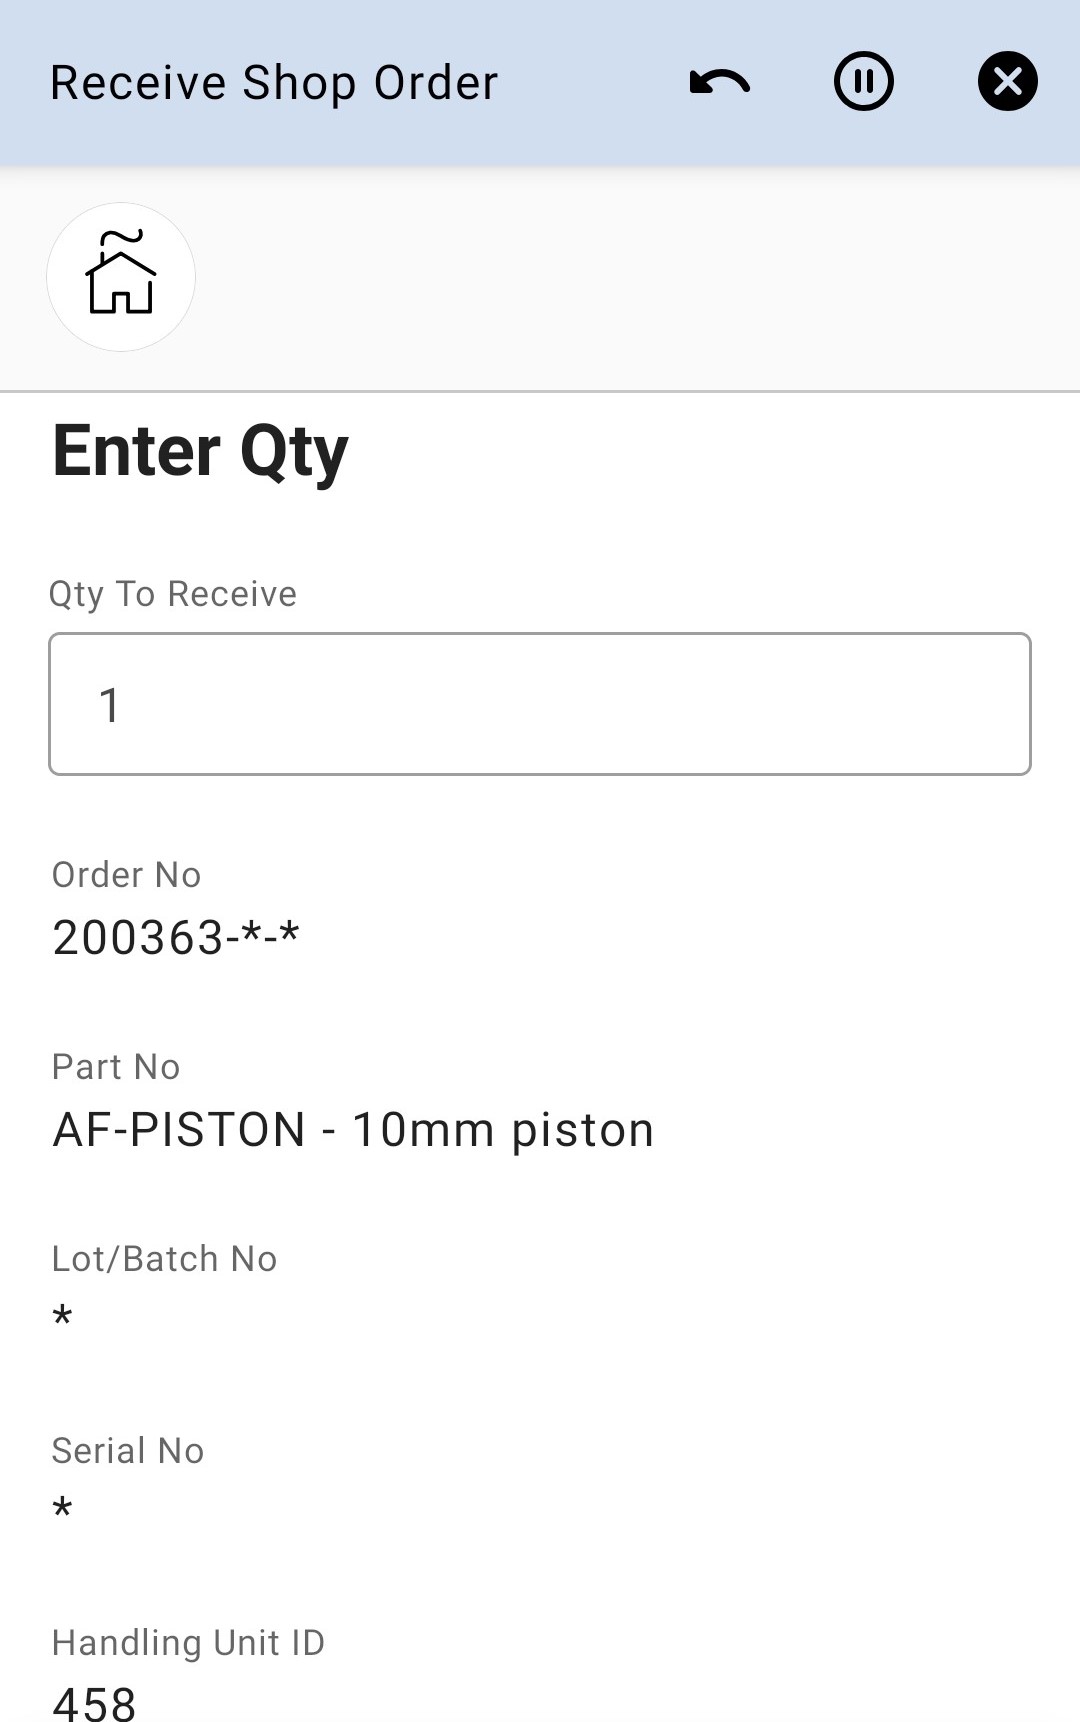Image resolution: width=1080 pixels, height=1722 pixels.
Task: Click the Serial No label
Action: [x=128, y=1451]
